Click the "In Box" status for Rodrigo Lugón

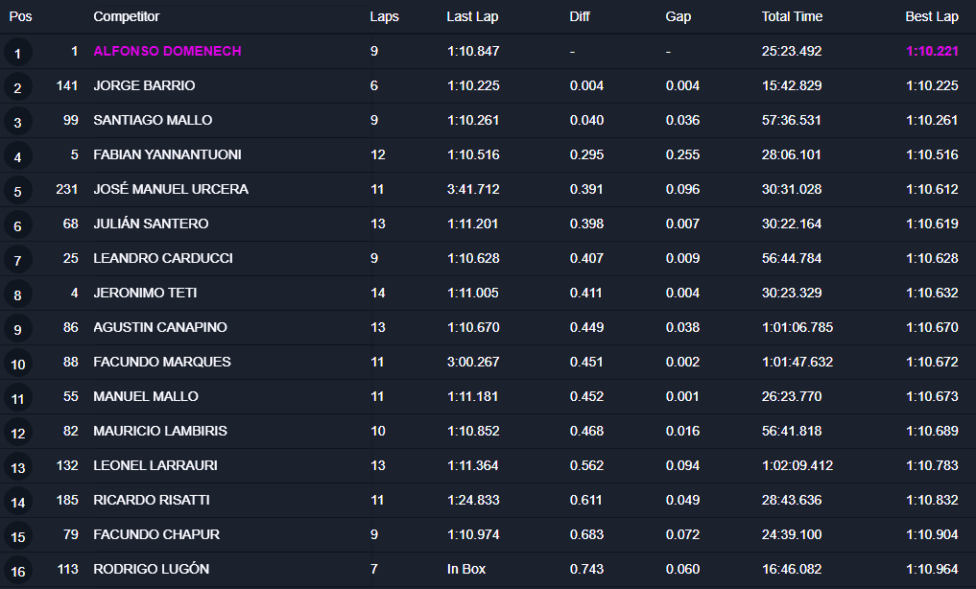click(x=466, y=569)
